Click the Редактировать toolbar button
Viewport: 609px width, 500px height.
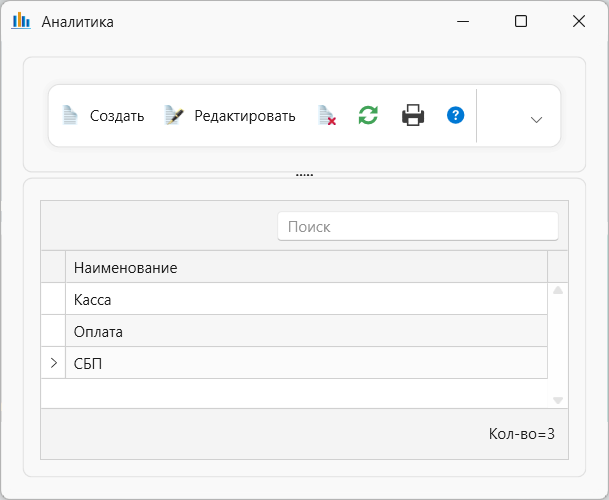coord(230,115)
